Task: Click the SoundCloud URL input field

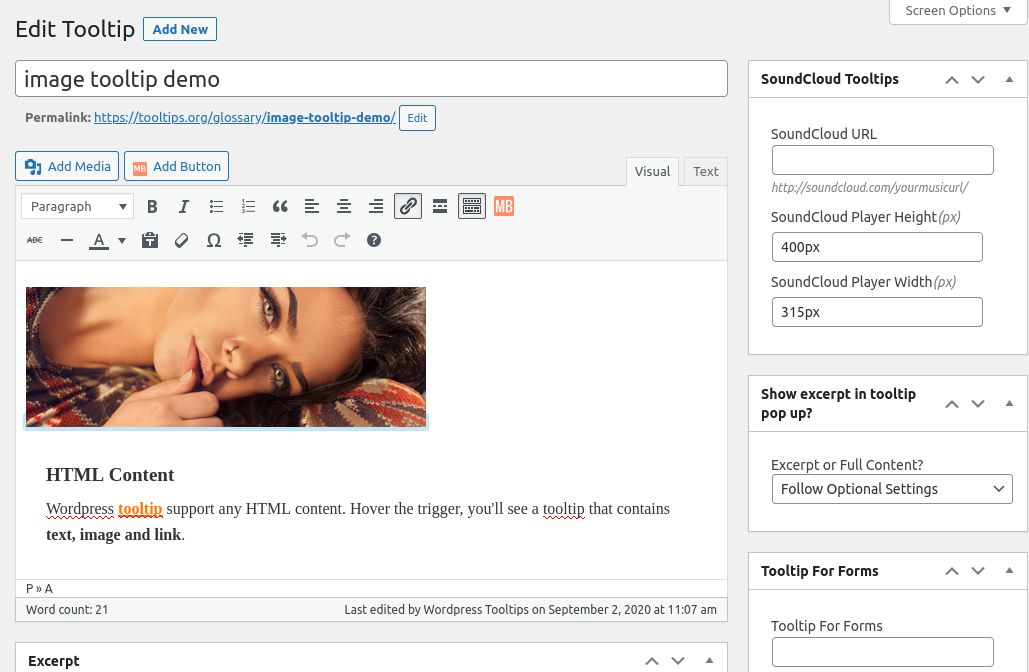Action: click(883, 160)
